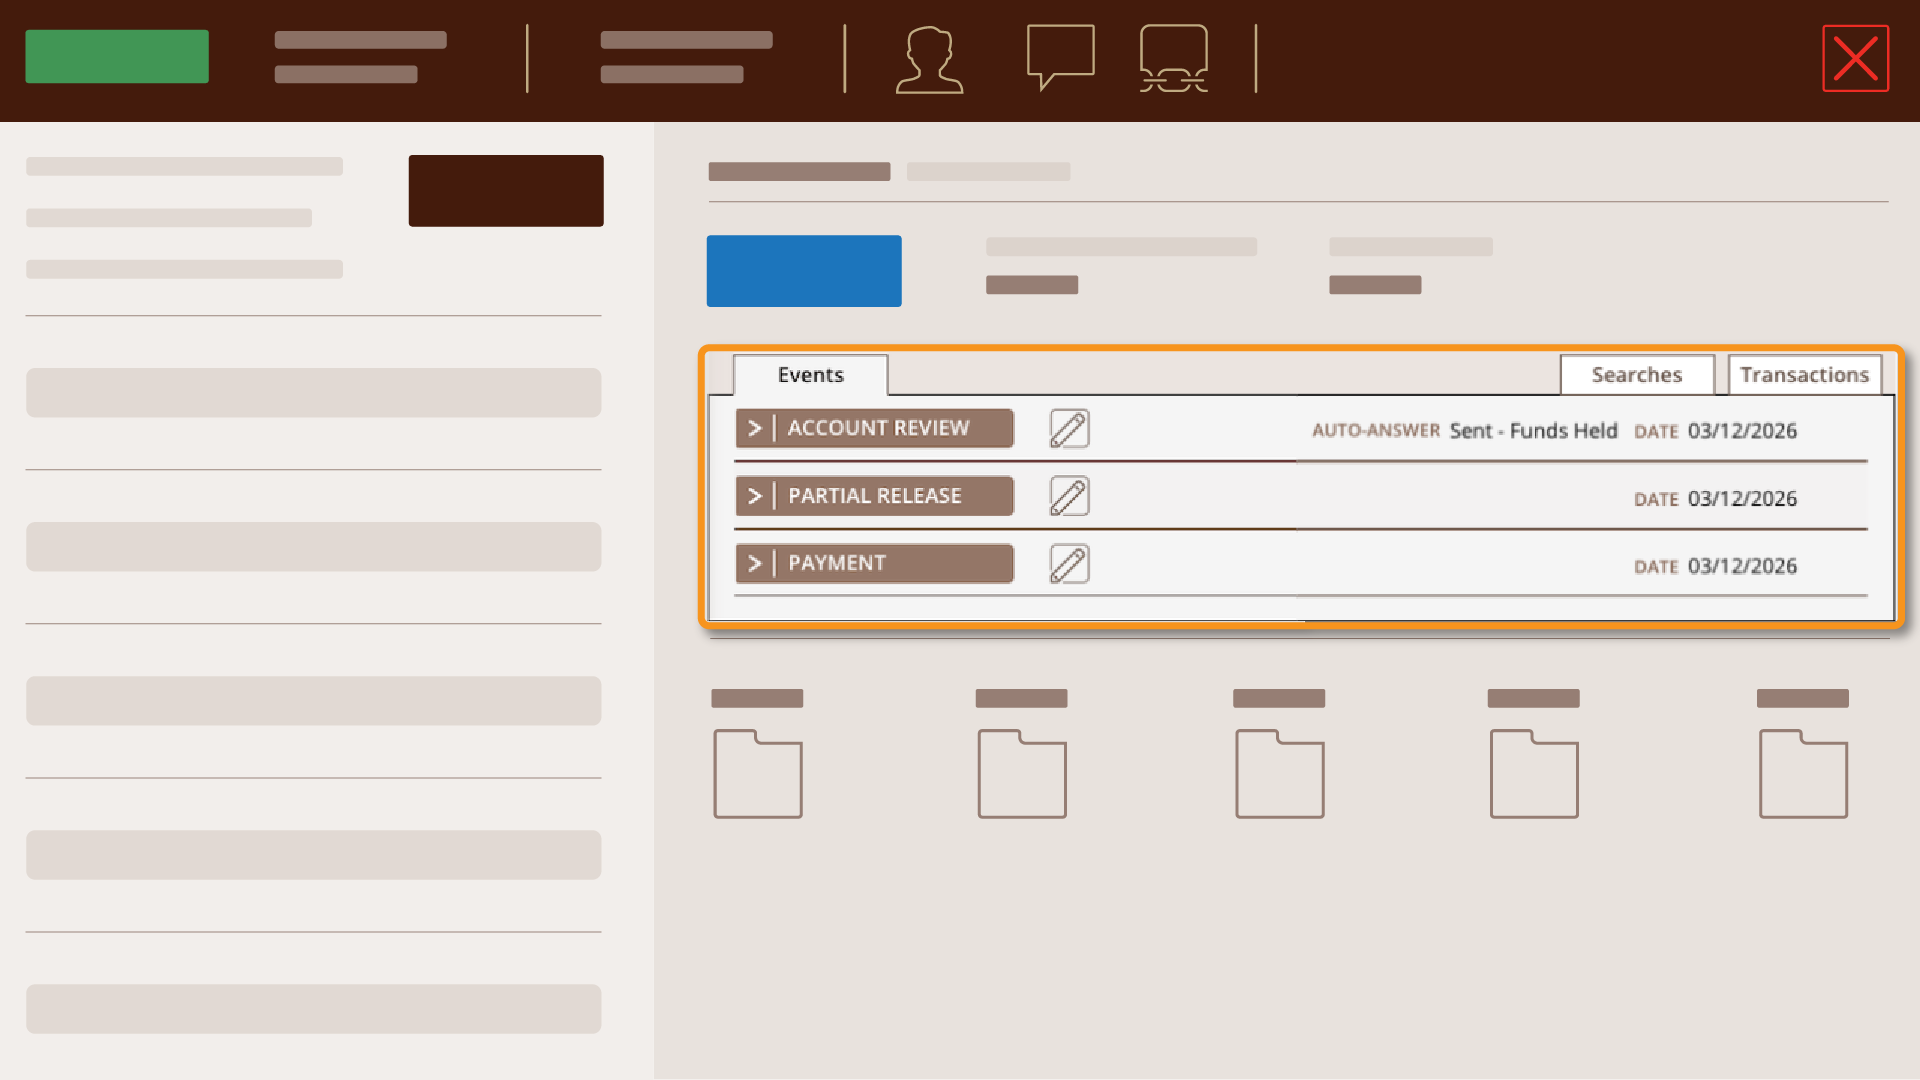Open the first folder icon
Screen dimensions: 1920x1080
(757, 774)
